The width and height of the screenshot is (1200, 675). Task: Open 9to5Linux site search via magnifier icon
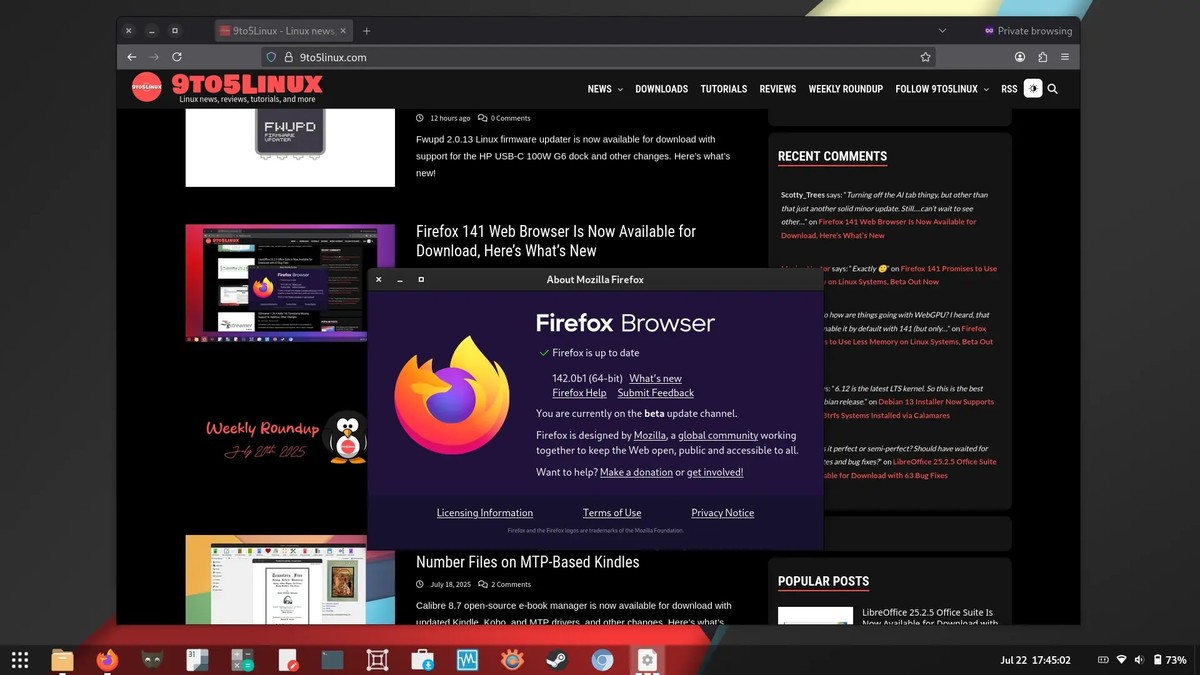pos(1051,88)
